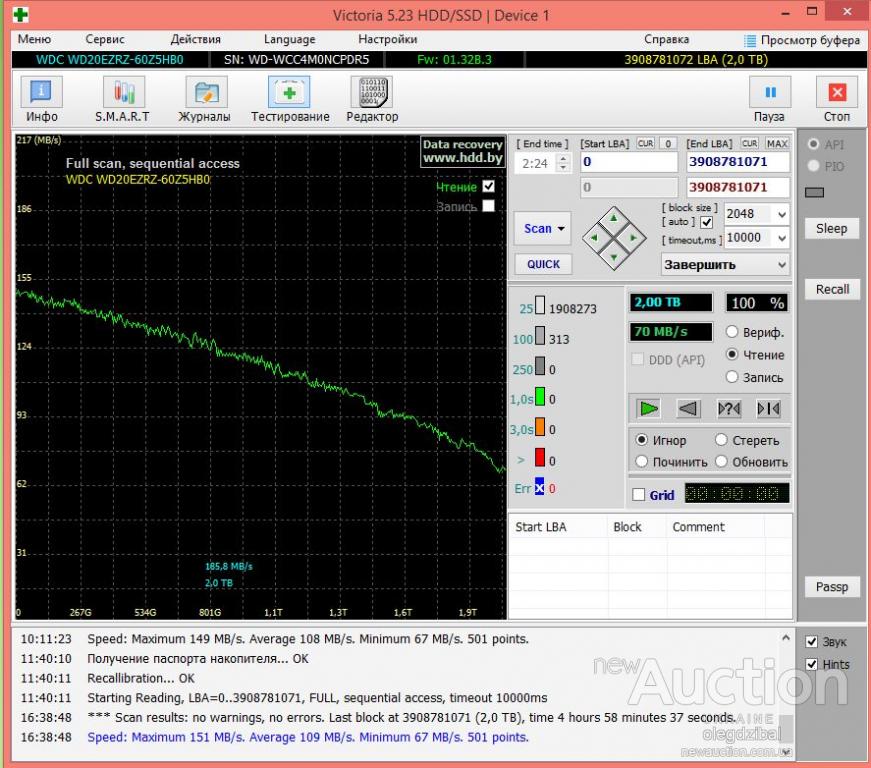This screenshot has width=871, height=768.
Task: Increase End time with stepper up arrow
Action: tap(563, 158)
